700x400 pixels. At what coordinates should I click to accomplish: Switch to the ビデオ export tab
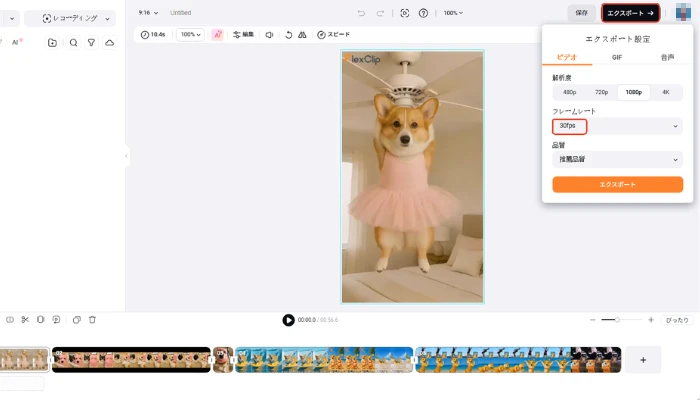(x=567, y=57)
